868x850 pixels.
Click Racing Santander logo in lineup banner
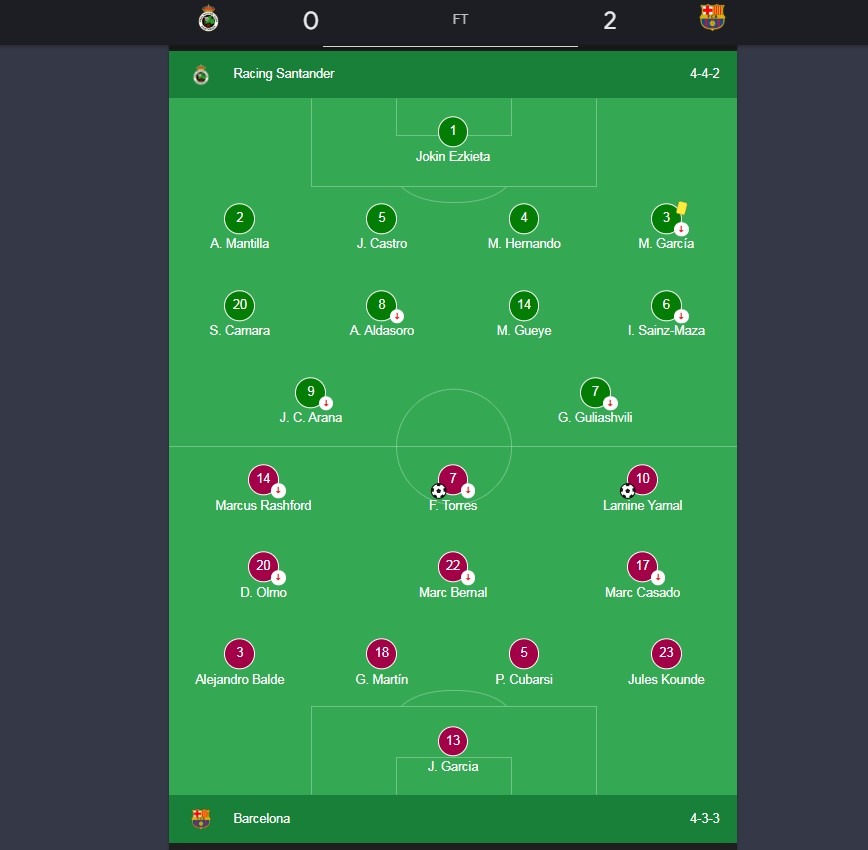pyautogui.click(x=201, y=74)
